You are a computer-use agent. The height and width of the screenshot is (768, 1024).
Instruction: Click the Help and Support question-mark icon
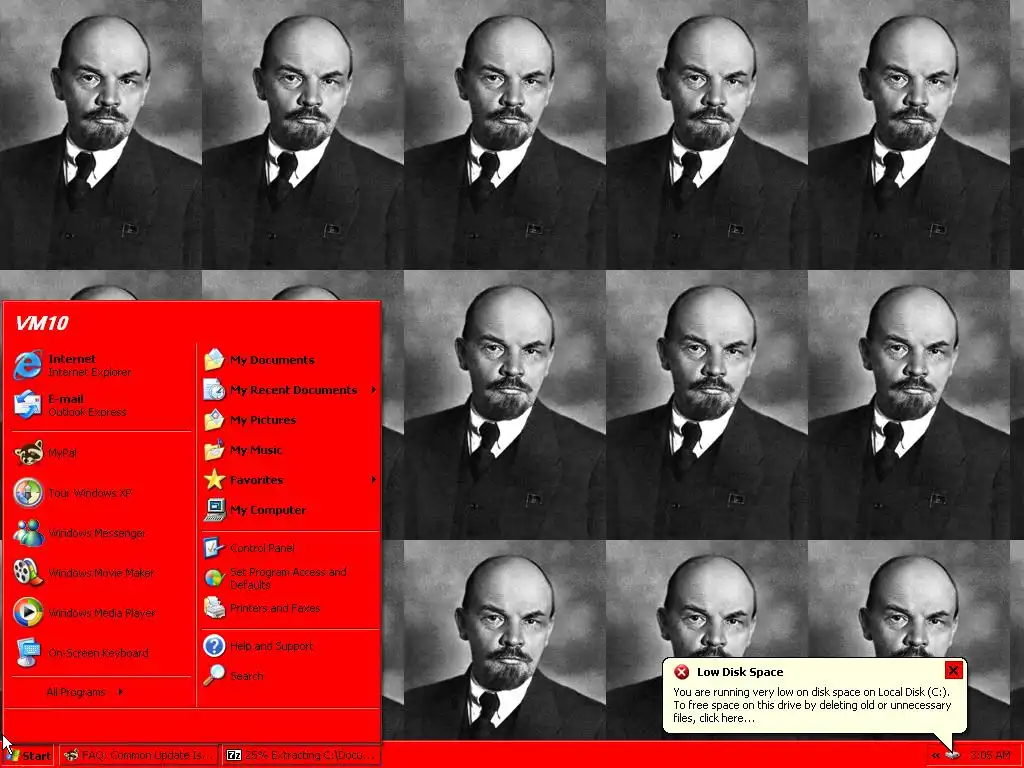pos(214,646)
